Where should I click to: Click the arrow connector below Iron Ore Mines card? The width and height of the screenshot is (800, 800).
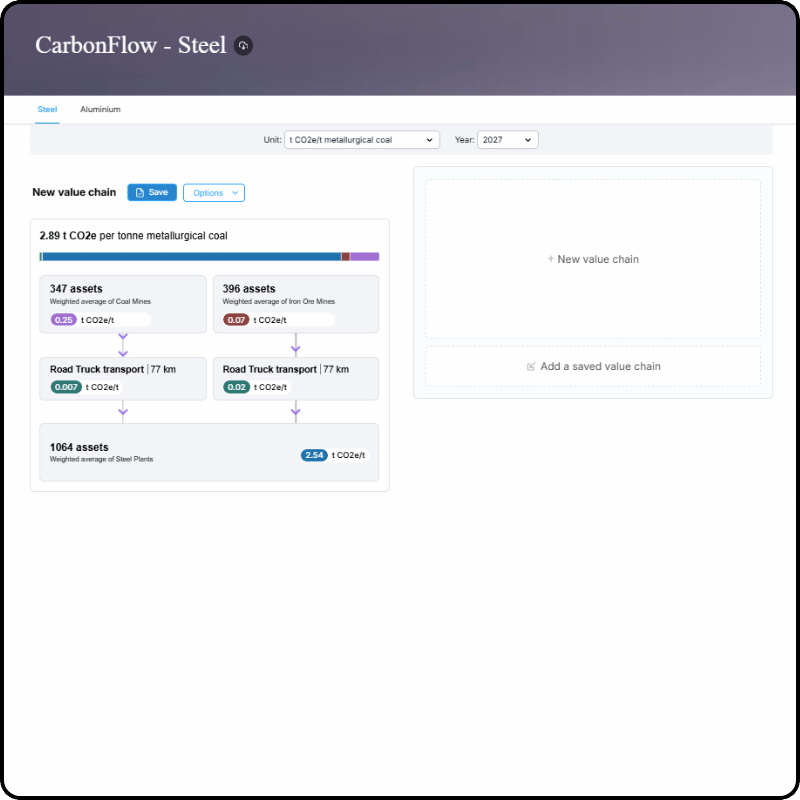click(296, 345)
